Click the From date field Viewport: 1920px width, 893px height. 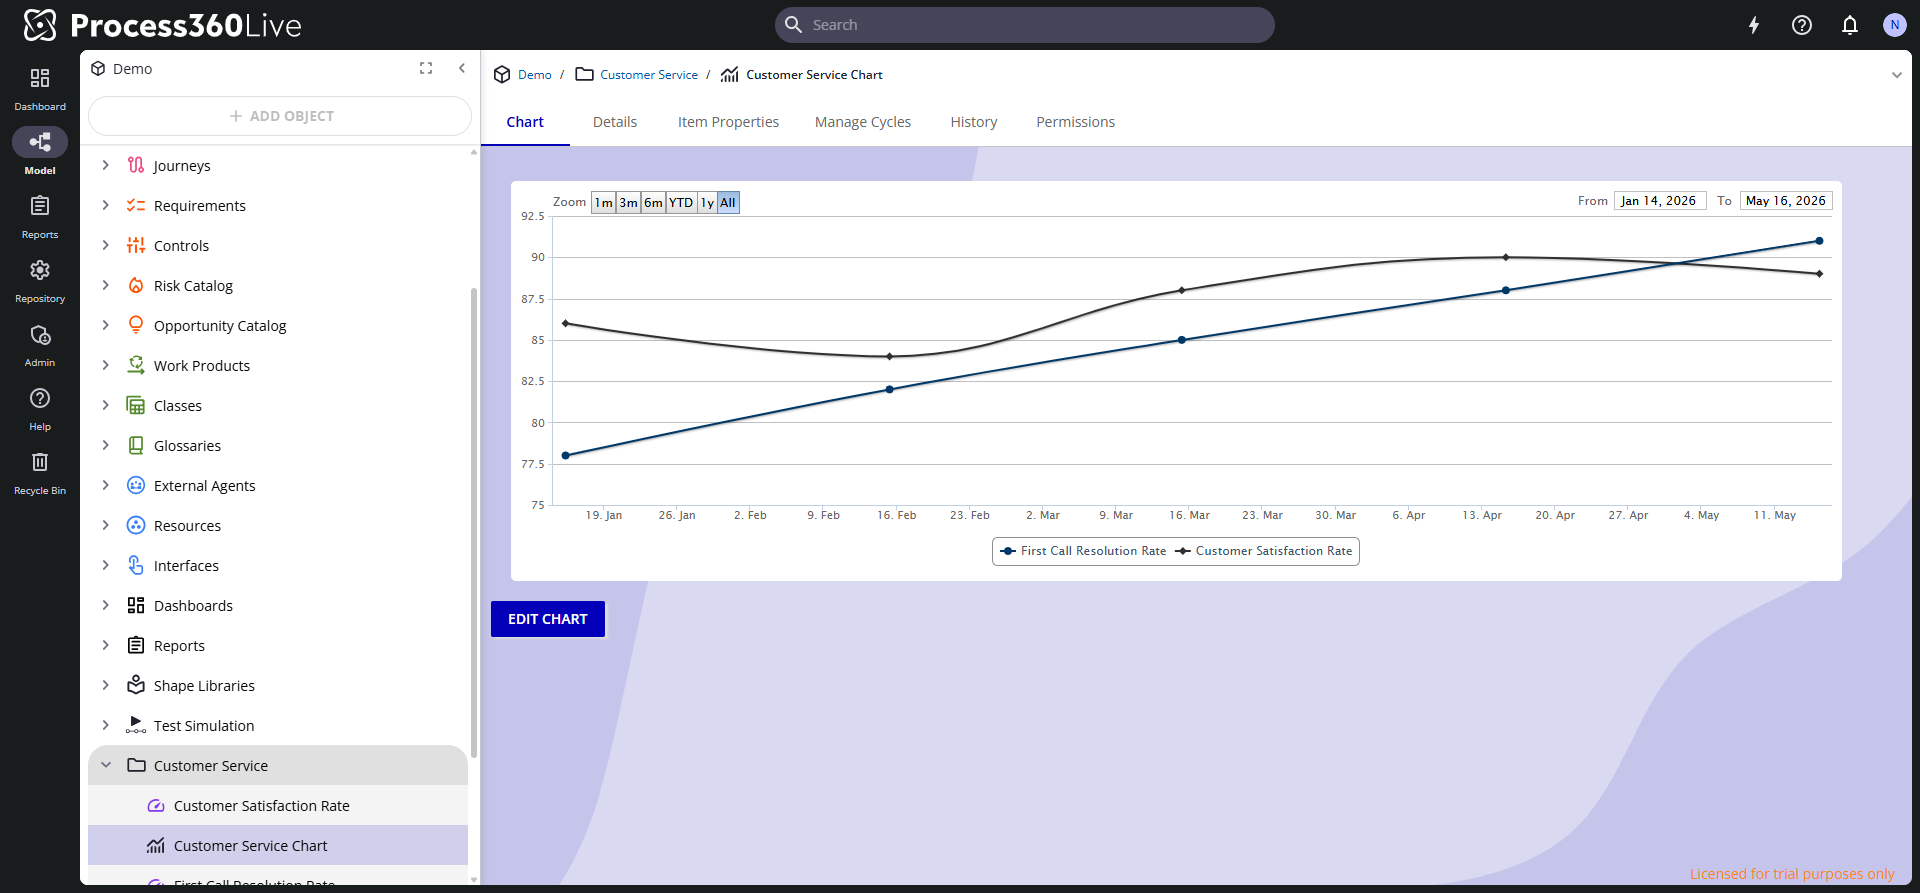1660,201
